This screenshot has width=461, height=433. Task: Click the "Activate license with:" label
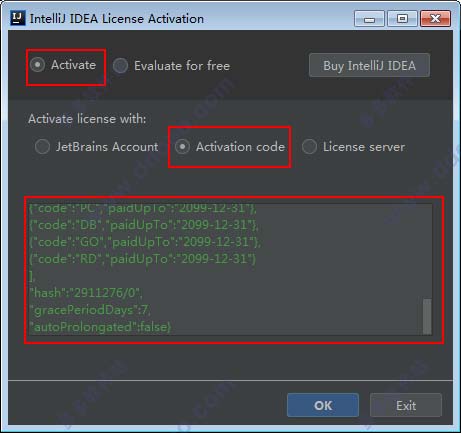pos(87,119)
